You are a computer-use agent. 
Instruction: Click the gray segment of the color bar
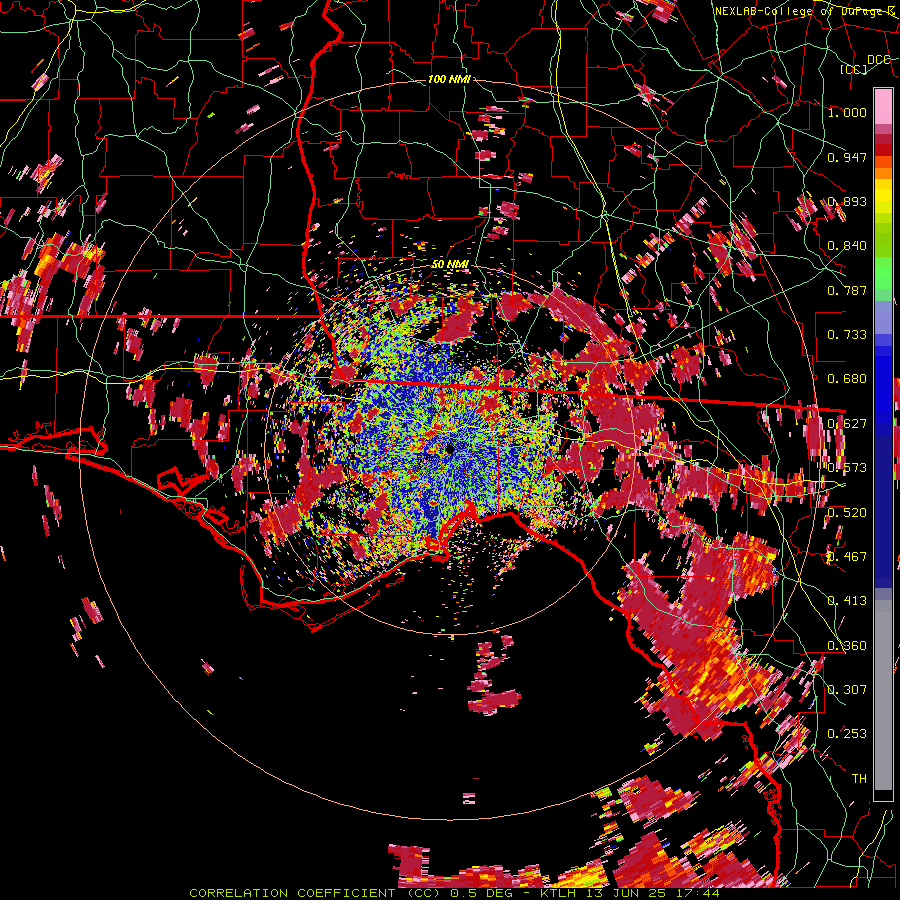[883, 695]
